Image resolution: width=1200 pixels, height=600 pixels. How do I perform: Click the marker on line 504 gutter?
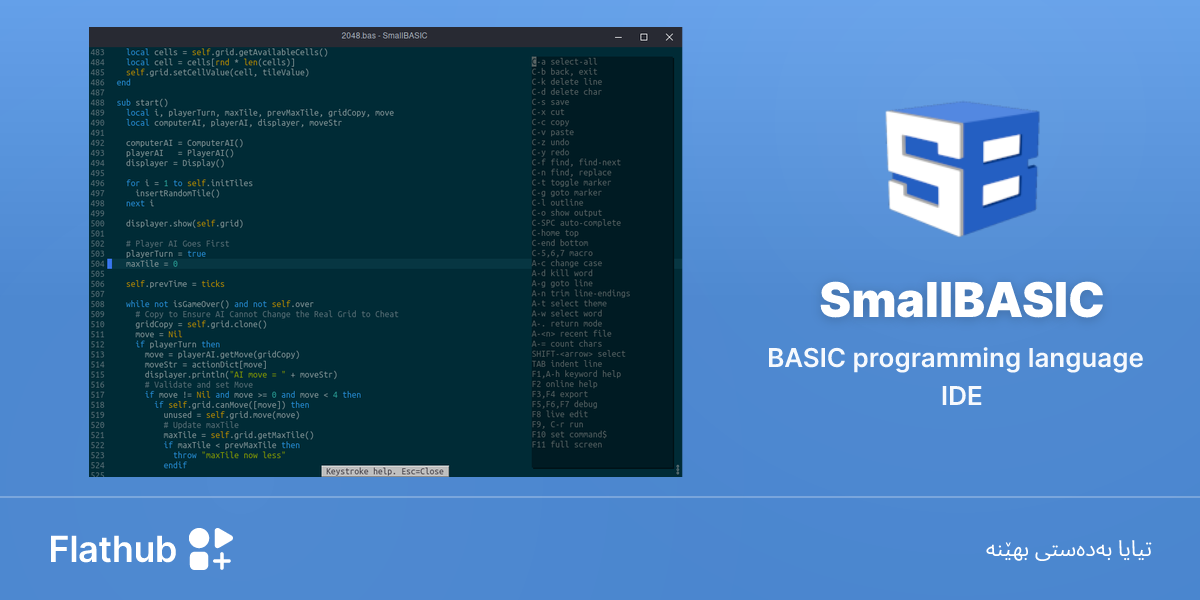(x=110, y=264)
